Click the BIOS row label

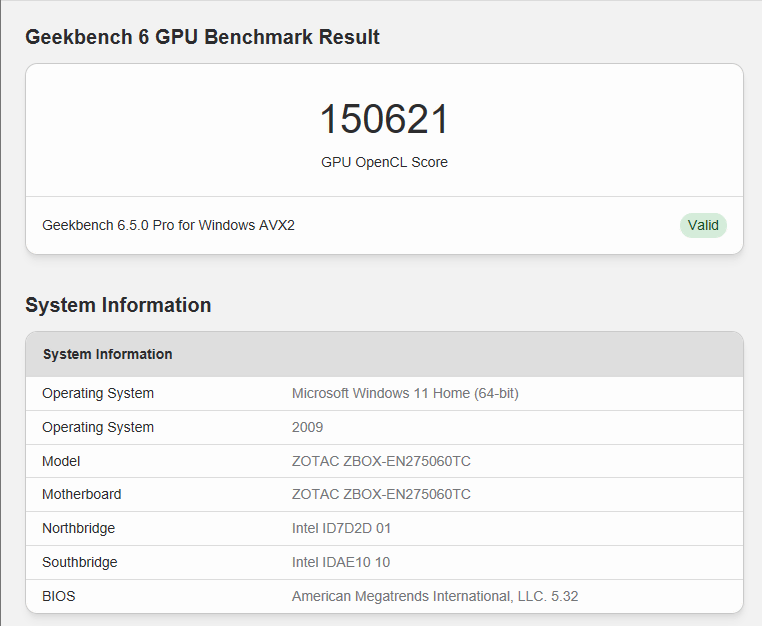[58, 596]
